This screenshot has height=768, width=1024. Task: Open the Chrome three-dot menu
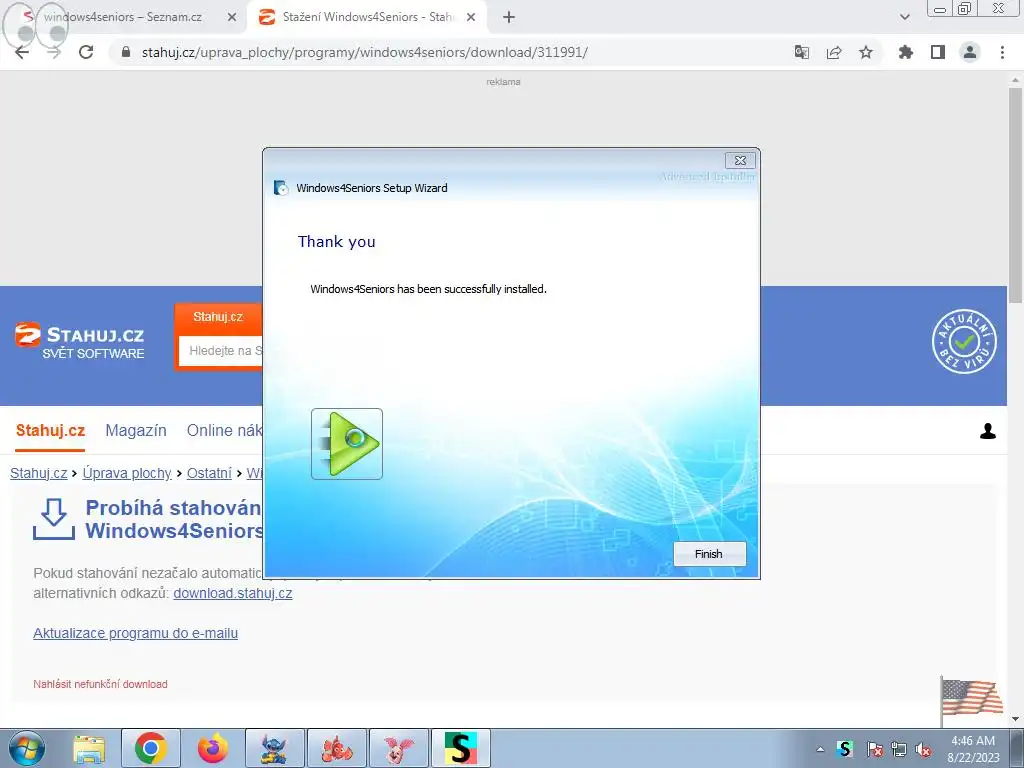point(1002,52)
